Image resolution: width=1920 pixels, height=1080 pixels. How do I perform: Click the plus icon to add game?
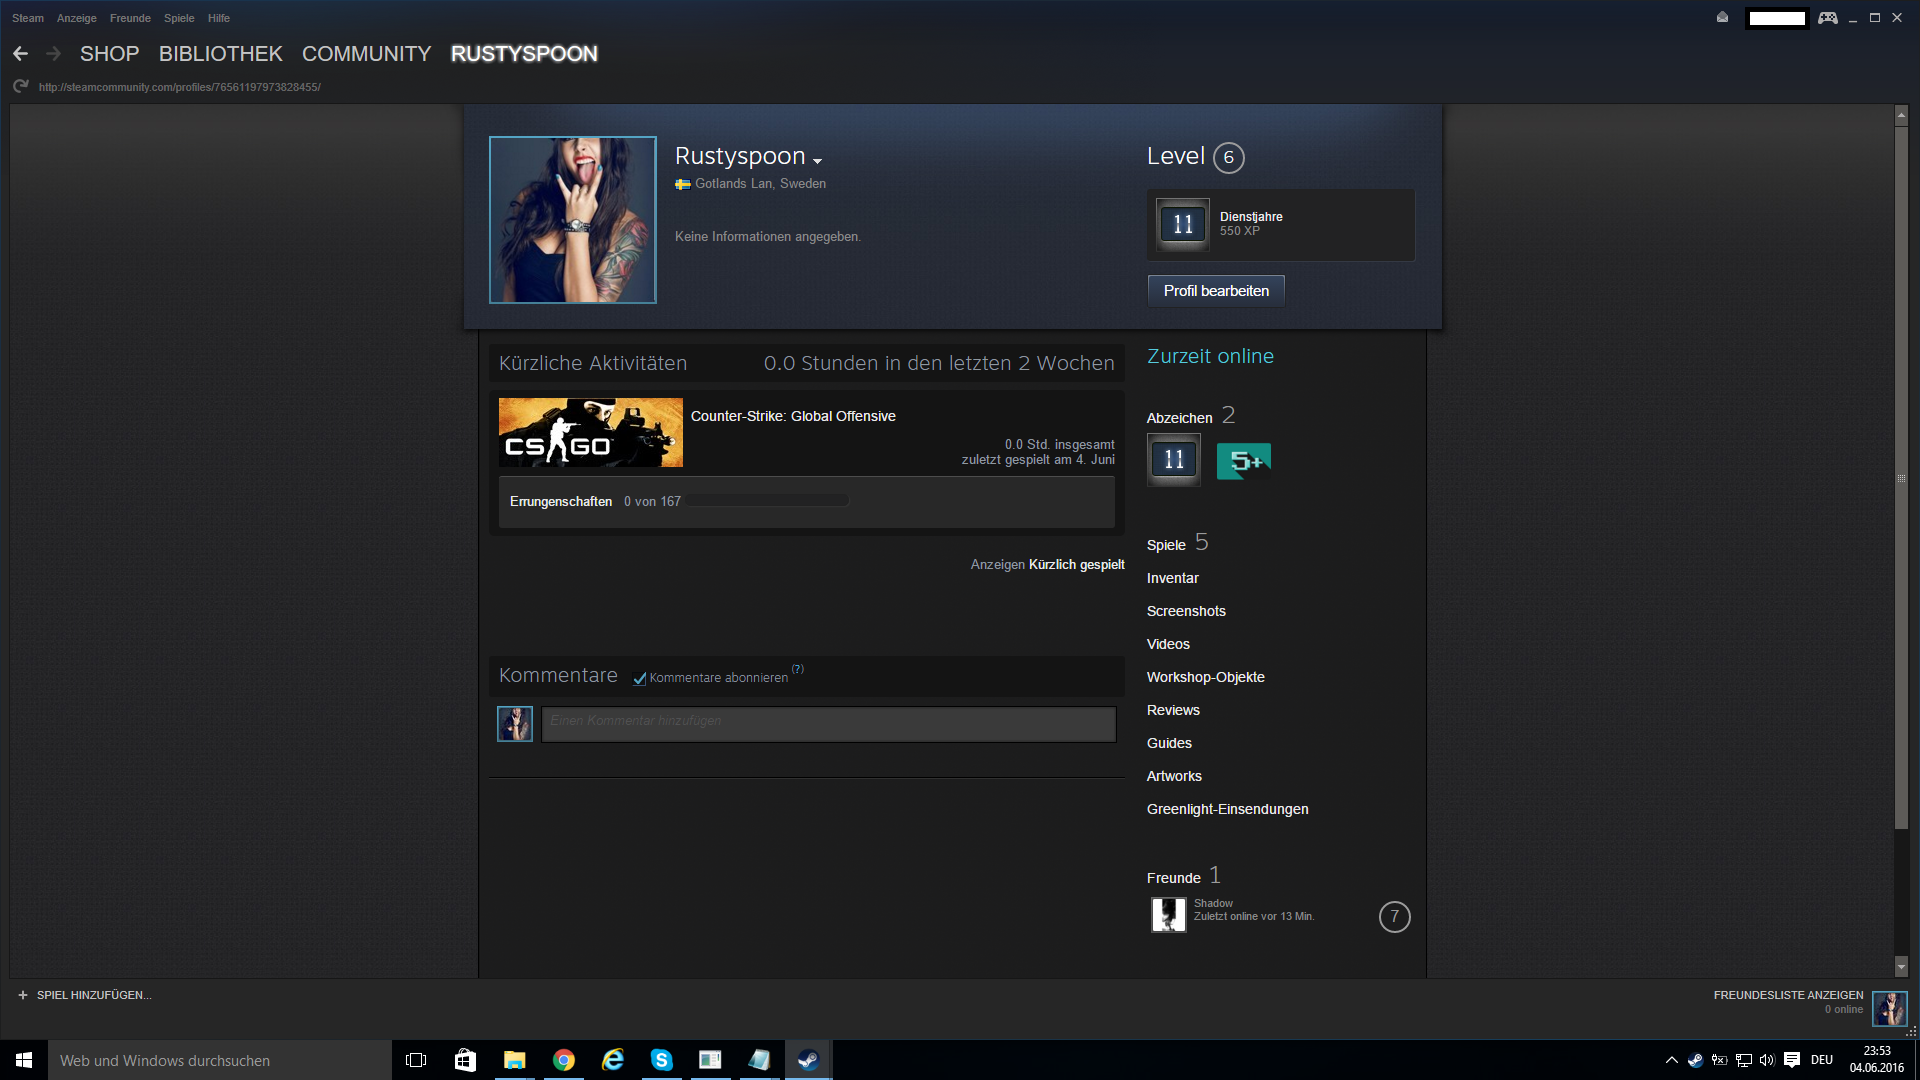point(22,995)
